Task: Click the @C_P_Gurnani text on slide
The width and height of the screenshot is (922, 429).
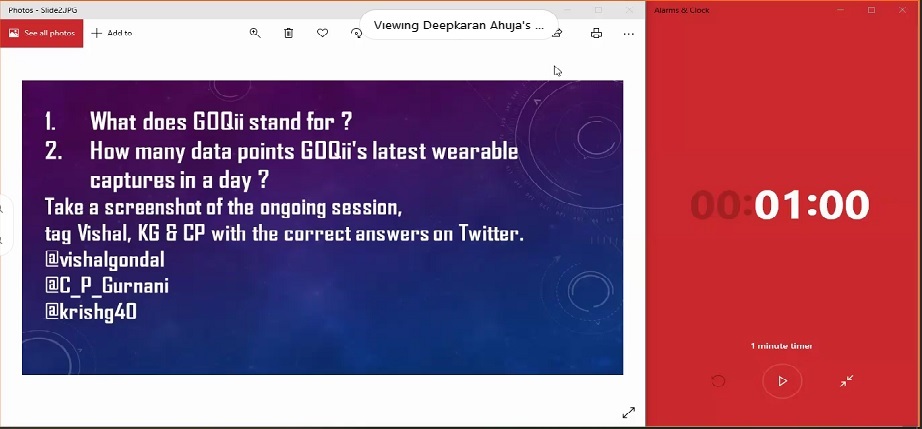Action: [107, 286]
